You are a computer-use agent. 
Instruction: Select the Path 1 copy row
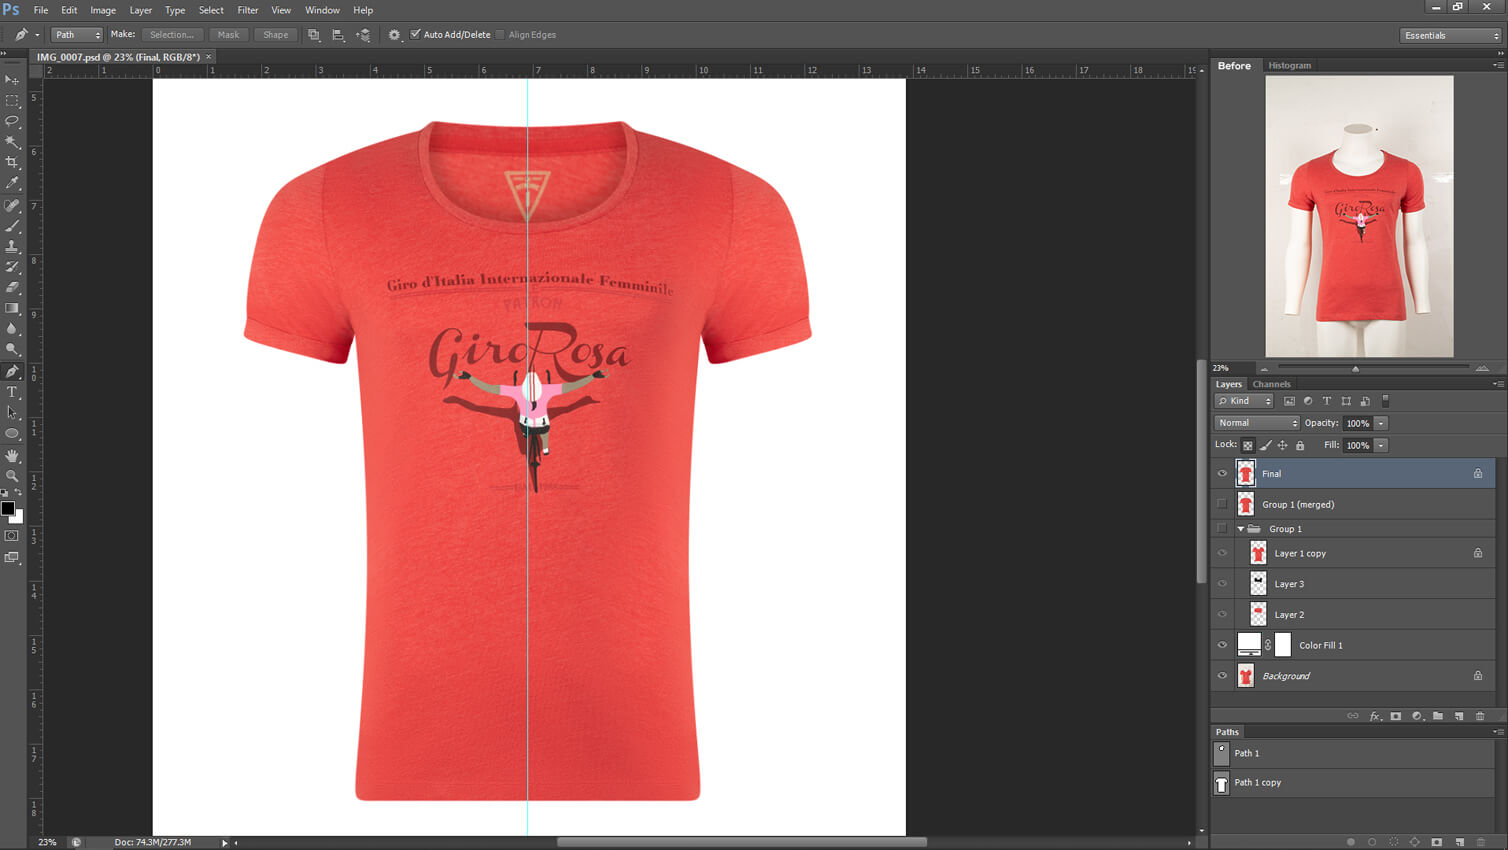point(1353,783)
